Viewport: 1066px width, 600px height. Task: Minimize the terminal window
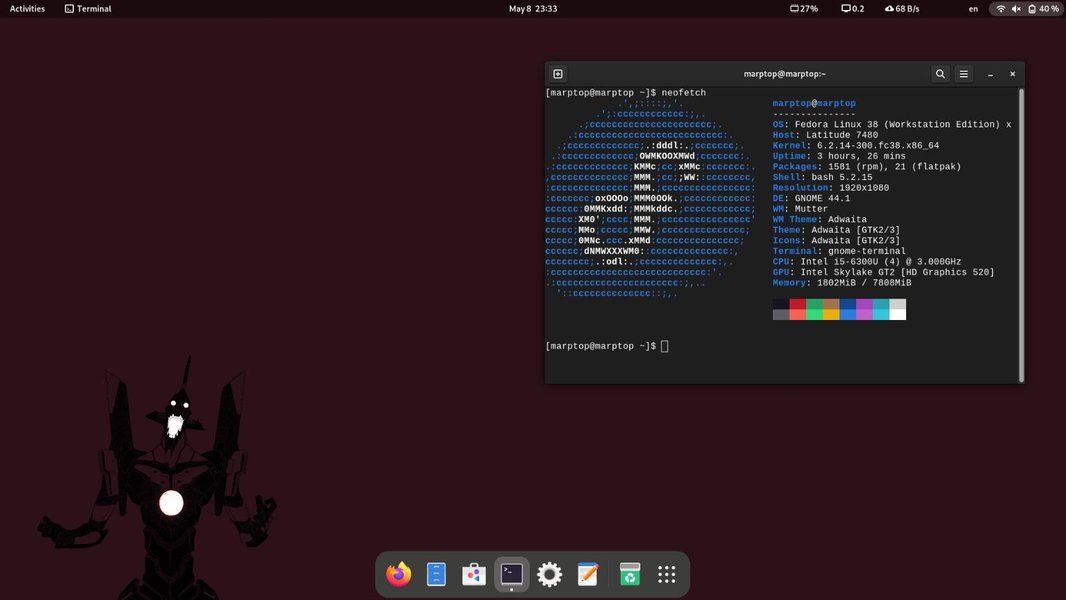pyautogui.click(x=990, y=74)
